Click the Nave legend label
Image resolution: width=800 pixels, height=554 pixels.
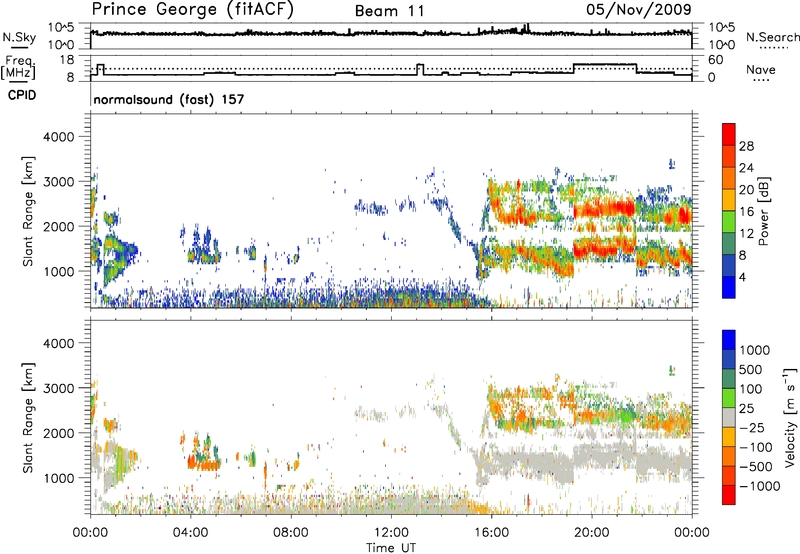coord(761,69)
